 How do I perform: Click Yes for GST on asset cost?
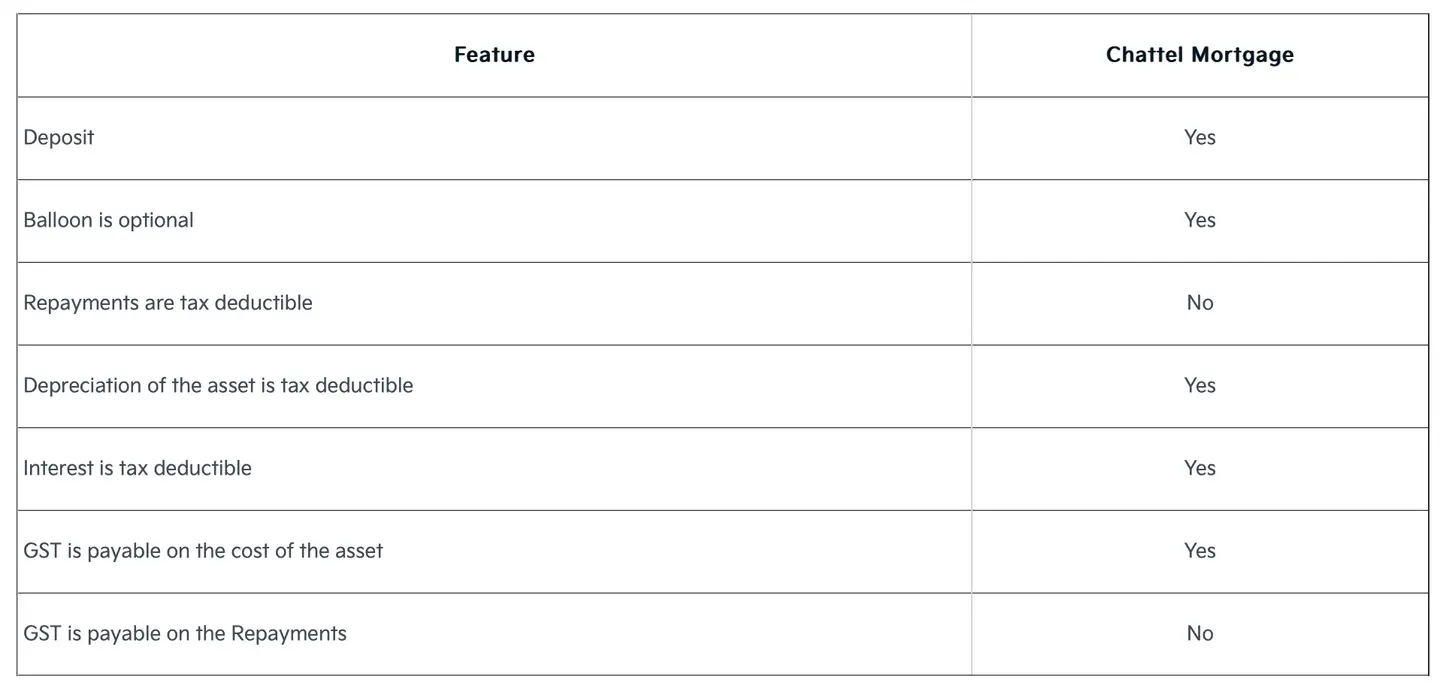pyautogui.click(x=1199, y=551)
